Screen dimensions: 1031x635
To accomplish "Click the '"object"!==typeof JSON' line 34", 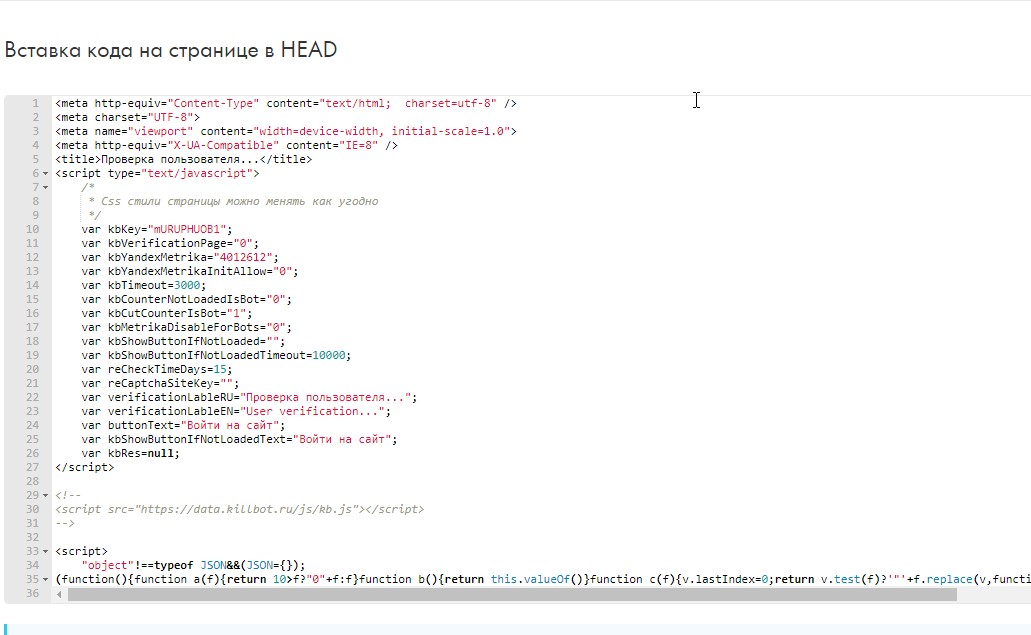I will pyautogui.click(x=193, y=565).
